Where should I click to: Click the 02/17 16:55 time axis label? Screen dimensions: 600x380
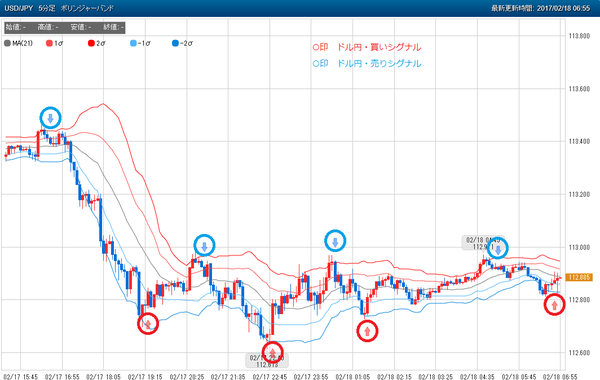tap(62, 377)
